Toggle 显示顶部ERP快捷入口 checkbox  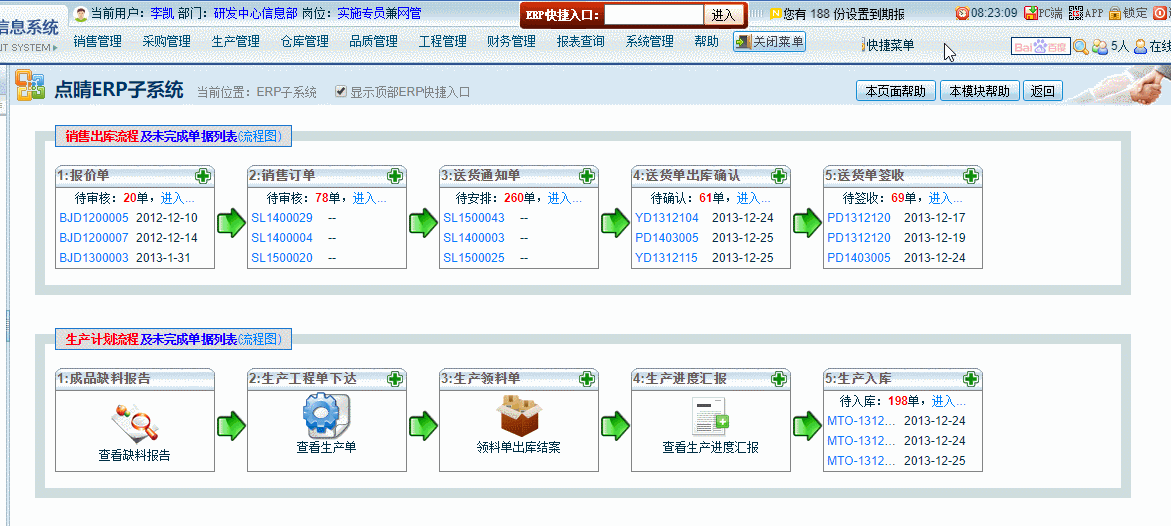click(x=341, y=92)
